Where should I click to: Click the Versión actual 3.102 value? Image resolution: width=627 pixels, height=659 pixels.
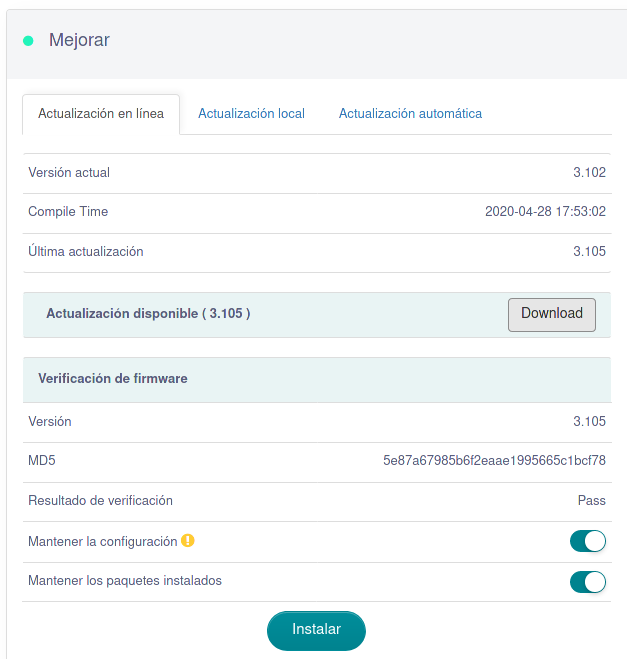pyautogui.click(x=589, y=173)
